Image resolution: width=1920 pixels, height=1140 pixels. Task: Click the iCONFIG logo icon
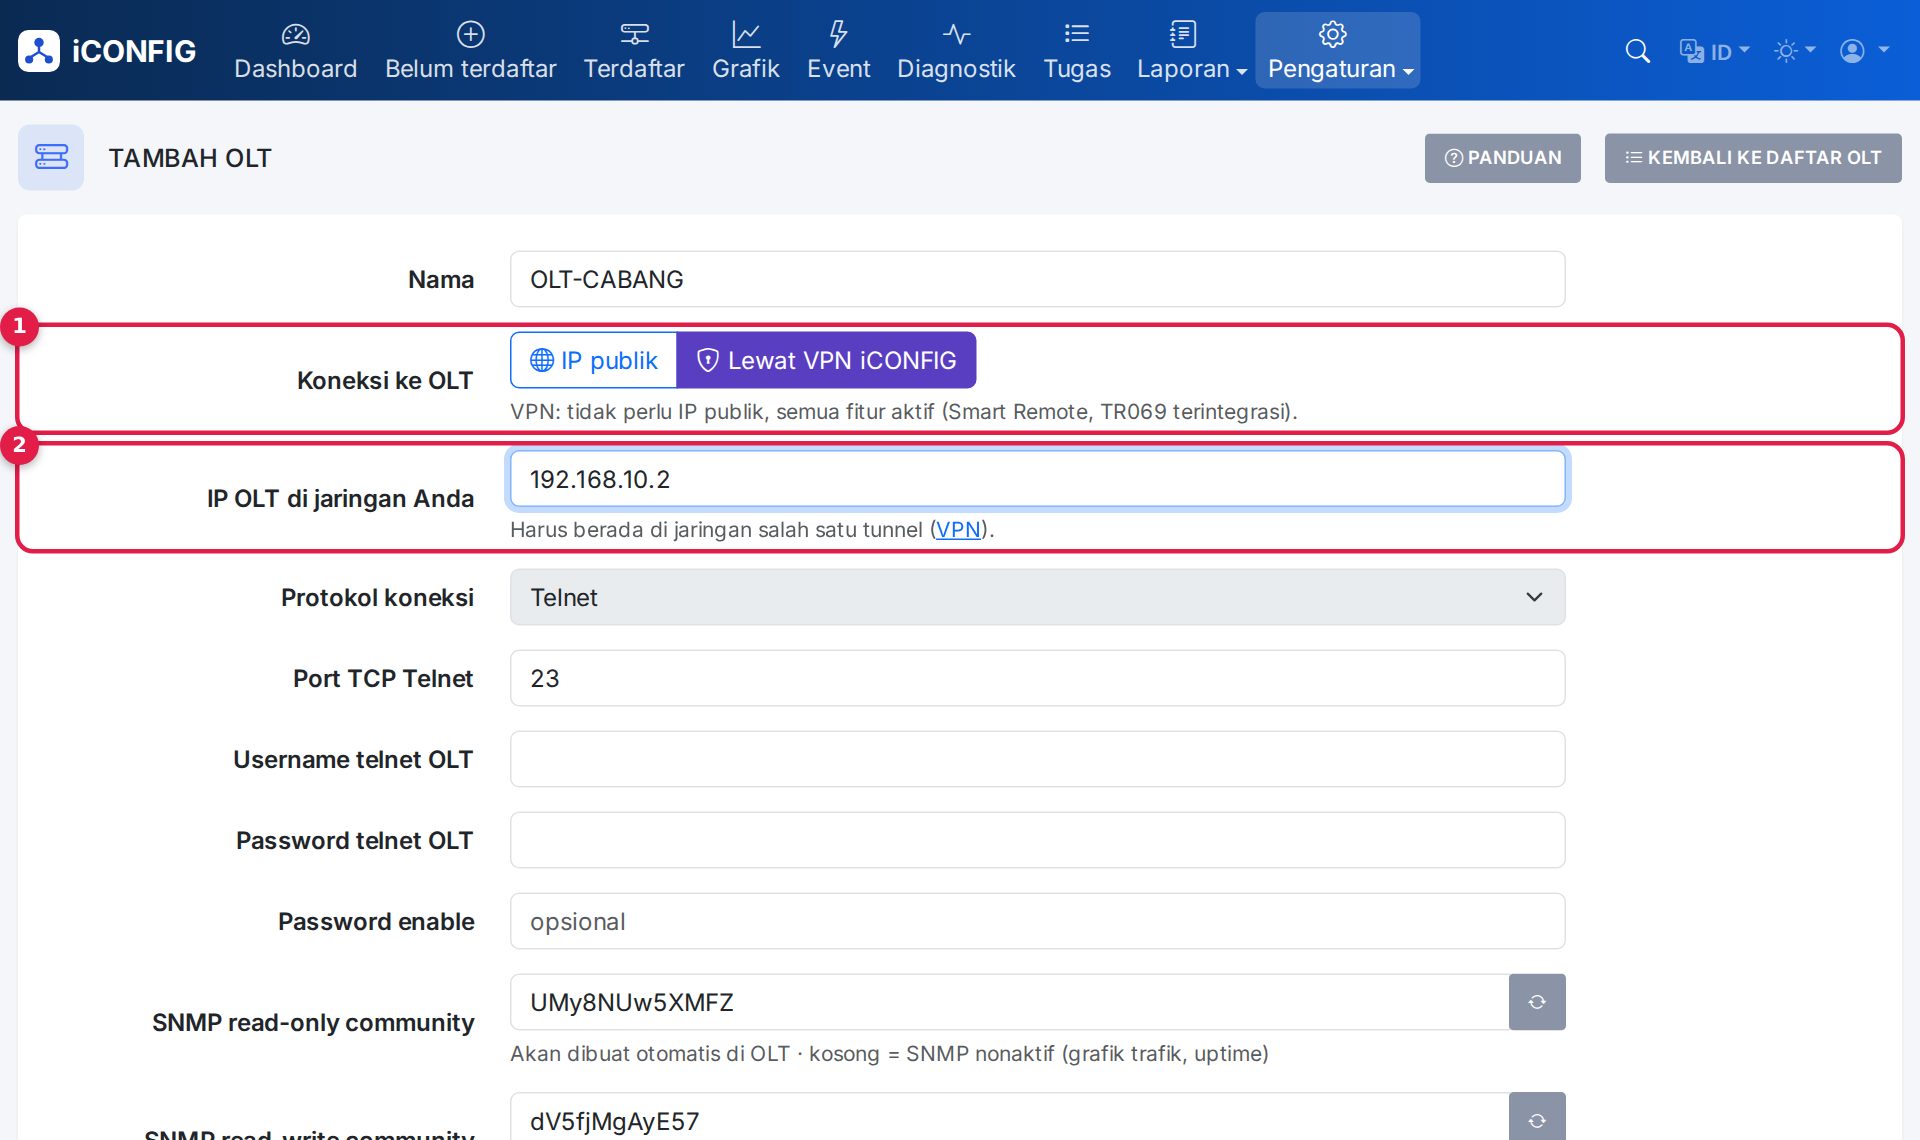(x=39, y=51)
